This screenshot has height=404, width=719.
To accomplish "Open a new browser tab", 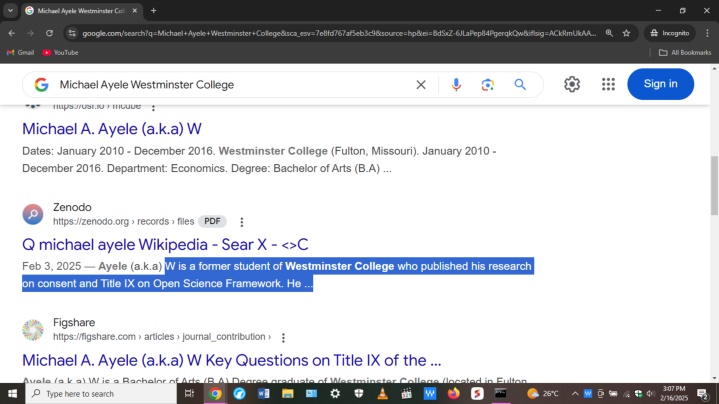I will (154, 11).
